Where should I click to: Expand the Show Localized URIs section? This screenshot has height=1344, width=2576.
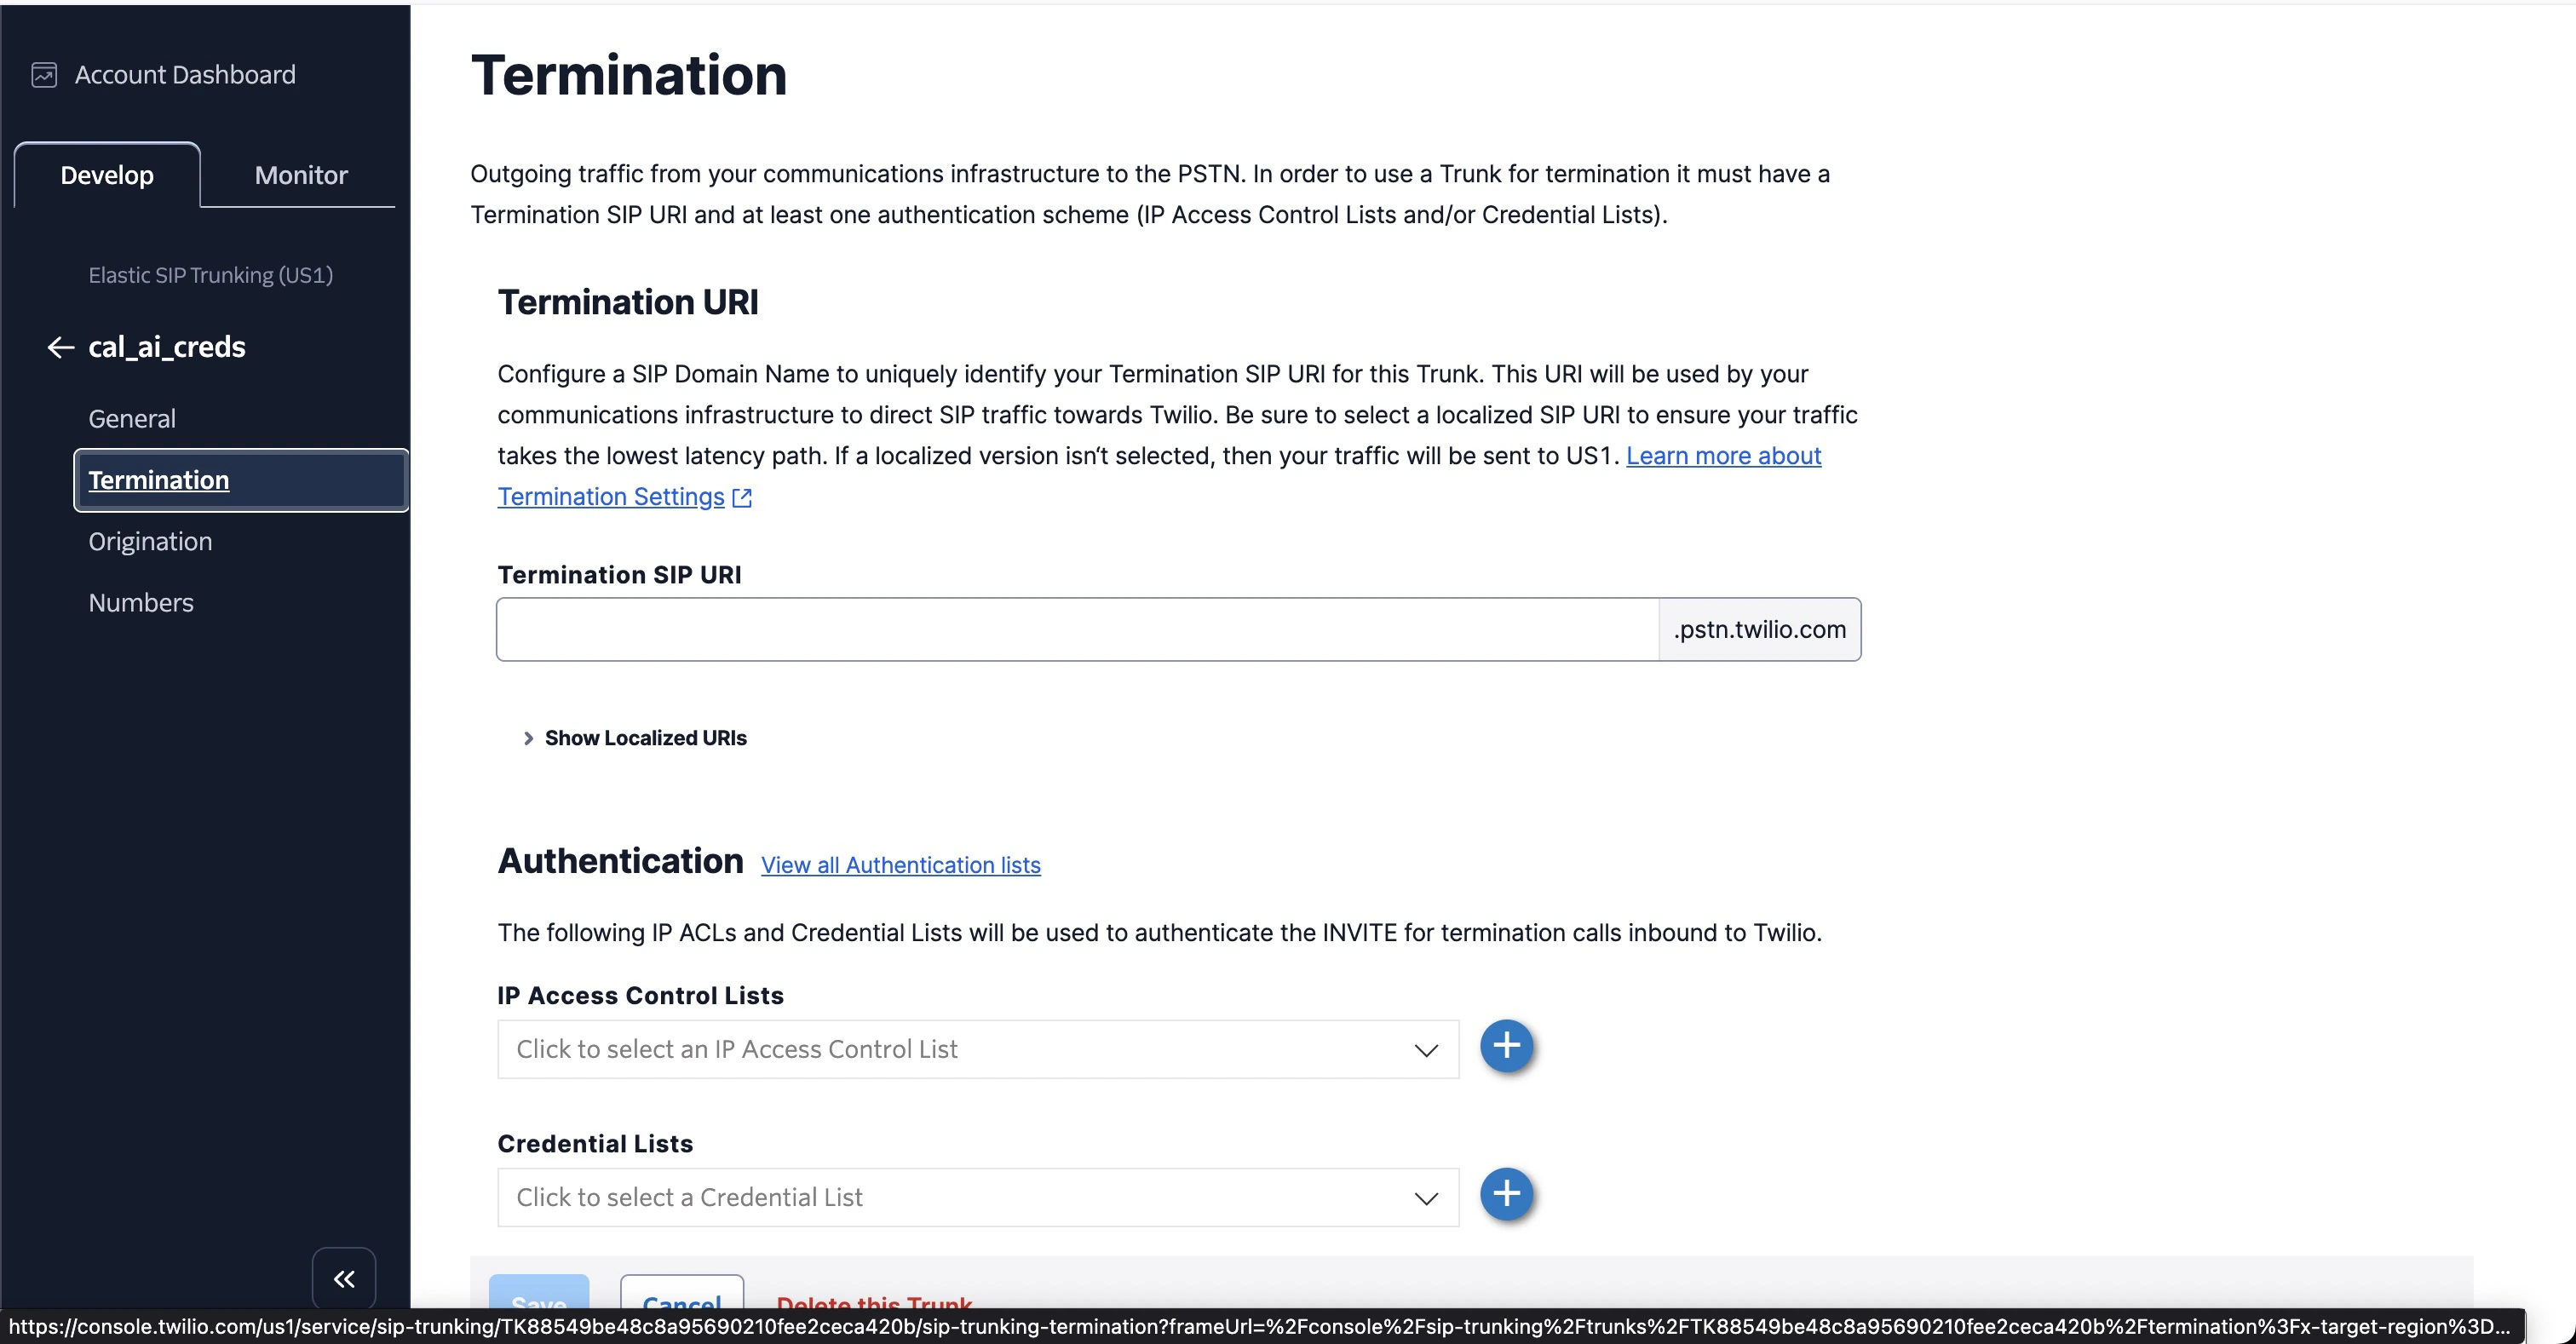point(645,738)
